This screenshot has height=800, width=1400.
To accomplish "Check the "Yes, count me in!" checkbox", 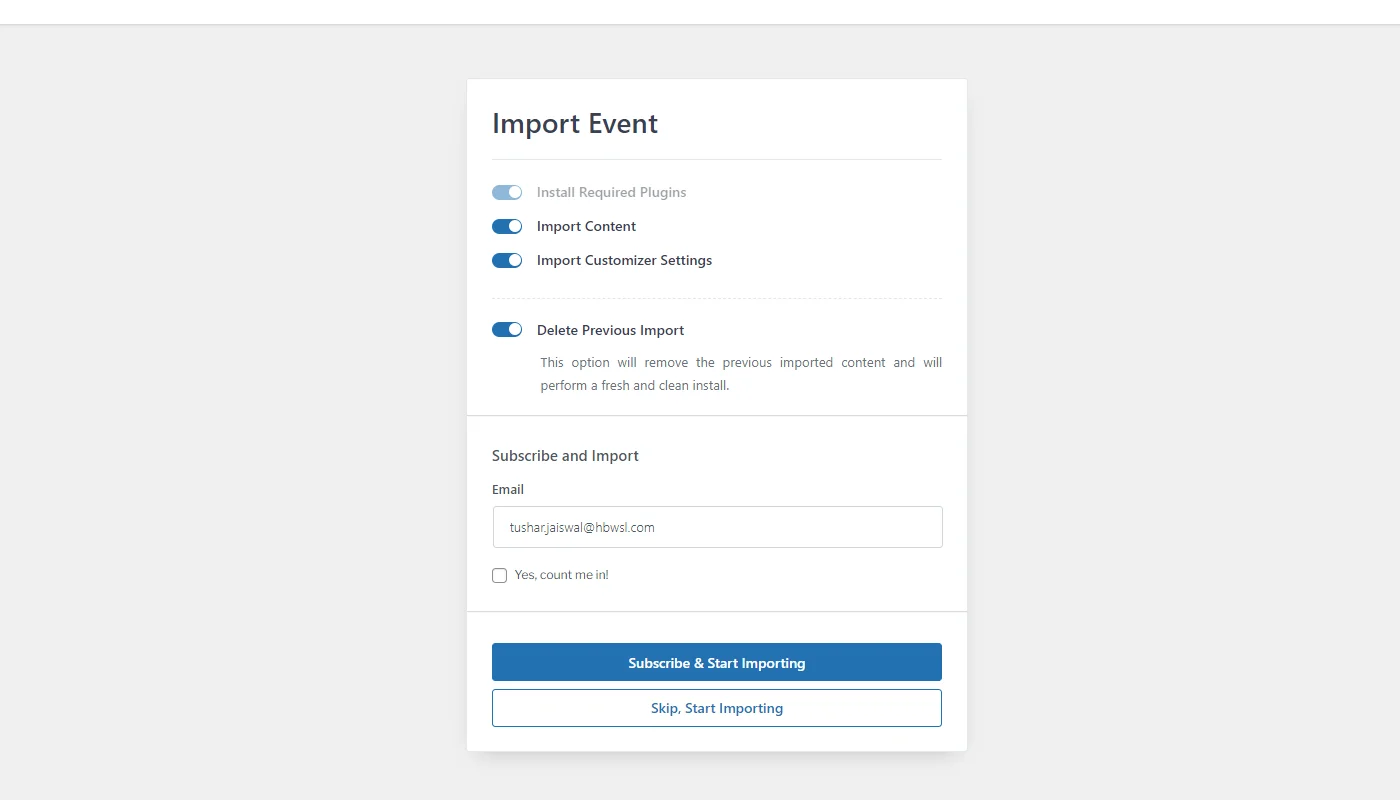I will [500, 575].
